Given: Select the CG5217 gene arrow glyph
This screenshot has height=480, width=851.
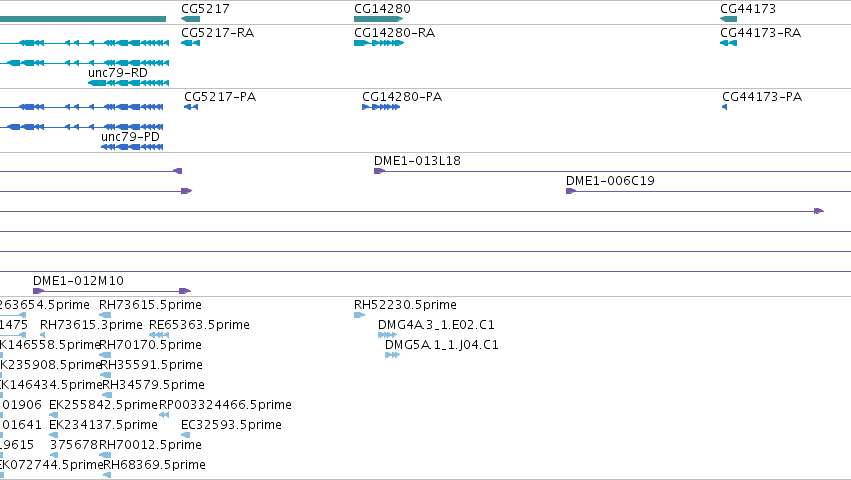Looking at the screenshot, I should click(x=190, y=19).
